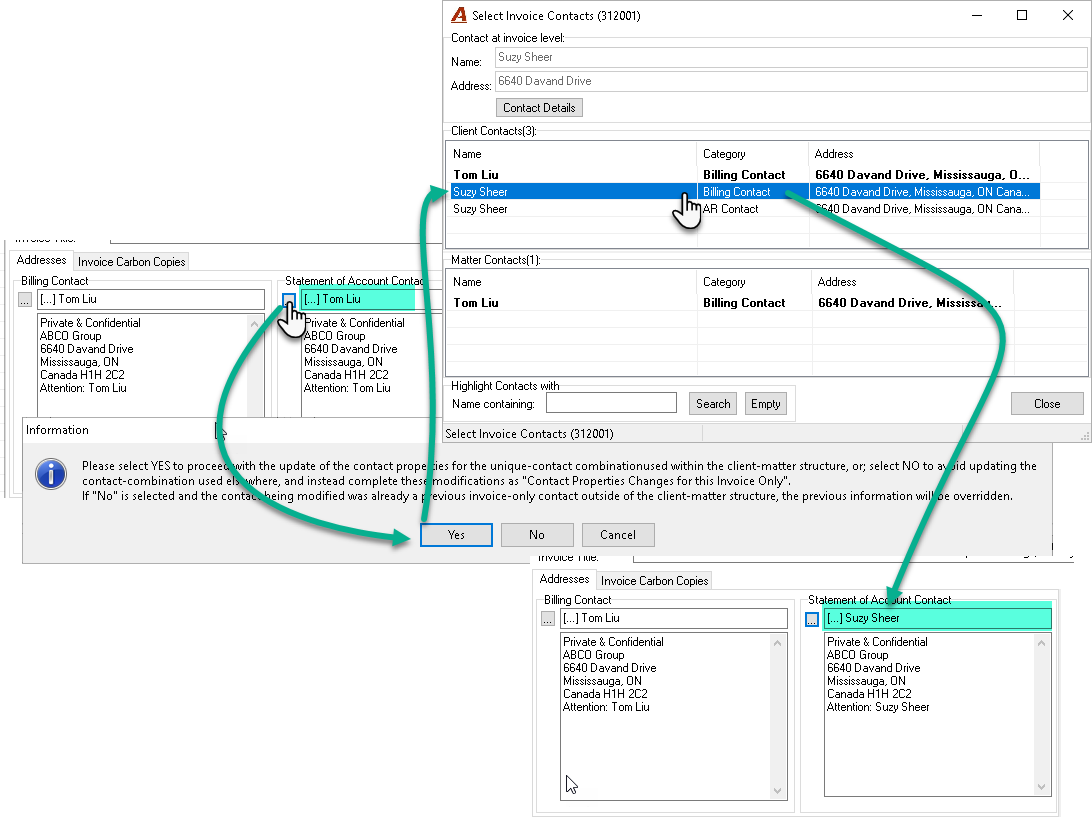The height and width of the screenshot is (817, 1092).
Task: Click the invoice-level Name field showing Suzy Sheer
Action: pyautogui.click(x=791, y=57)
